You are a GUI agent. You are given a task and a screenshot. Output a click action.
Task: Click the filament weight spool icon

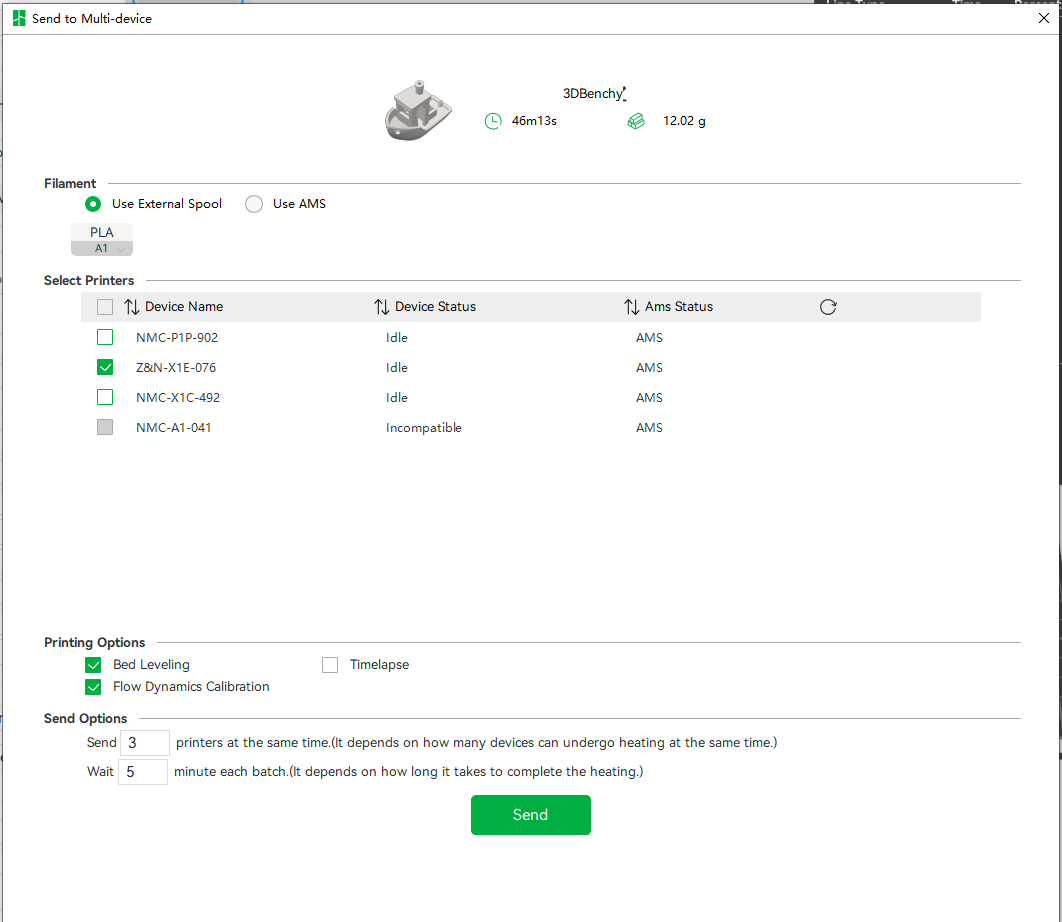click(635, 121)
